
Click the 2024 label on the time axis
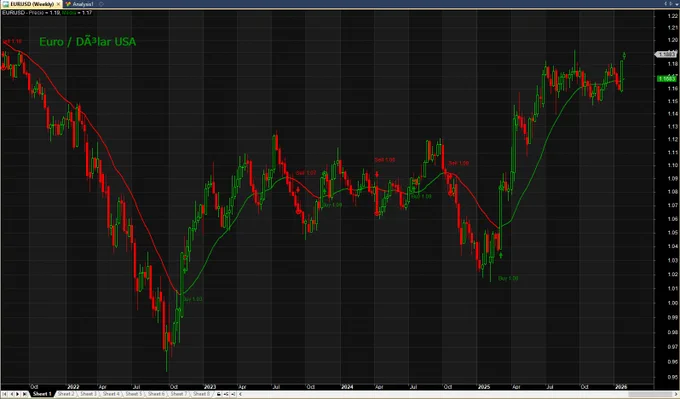point(347,386)
